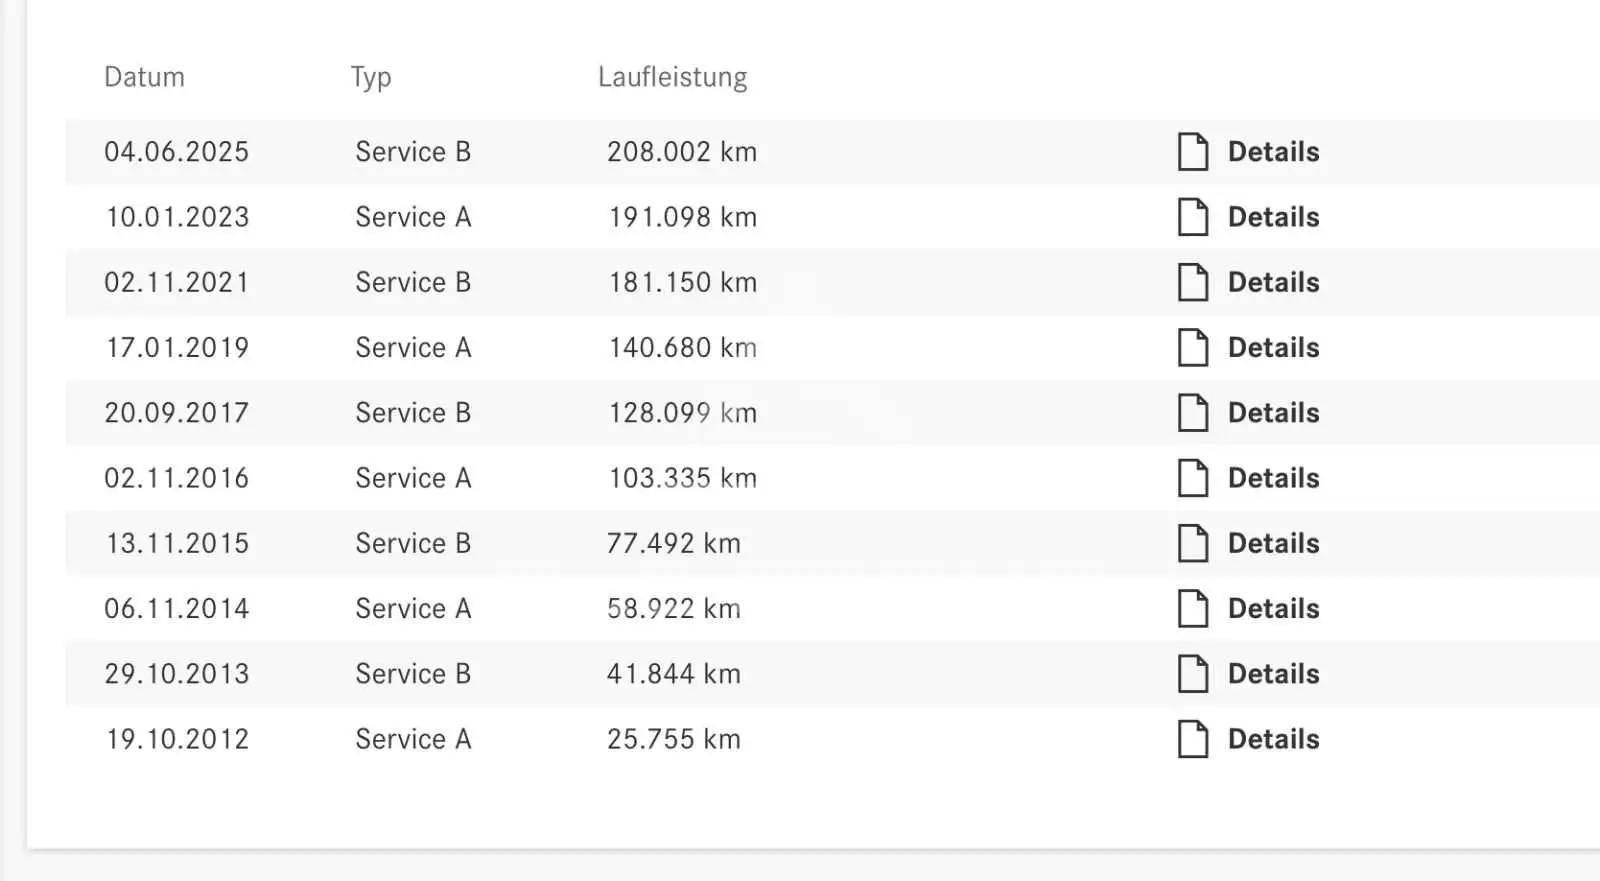Open Details for 10.01.2023 Service A
Image resolution: width=1600 pixels, height=881 pixels.
click(x=1273, y=217)
